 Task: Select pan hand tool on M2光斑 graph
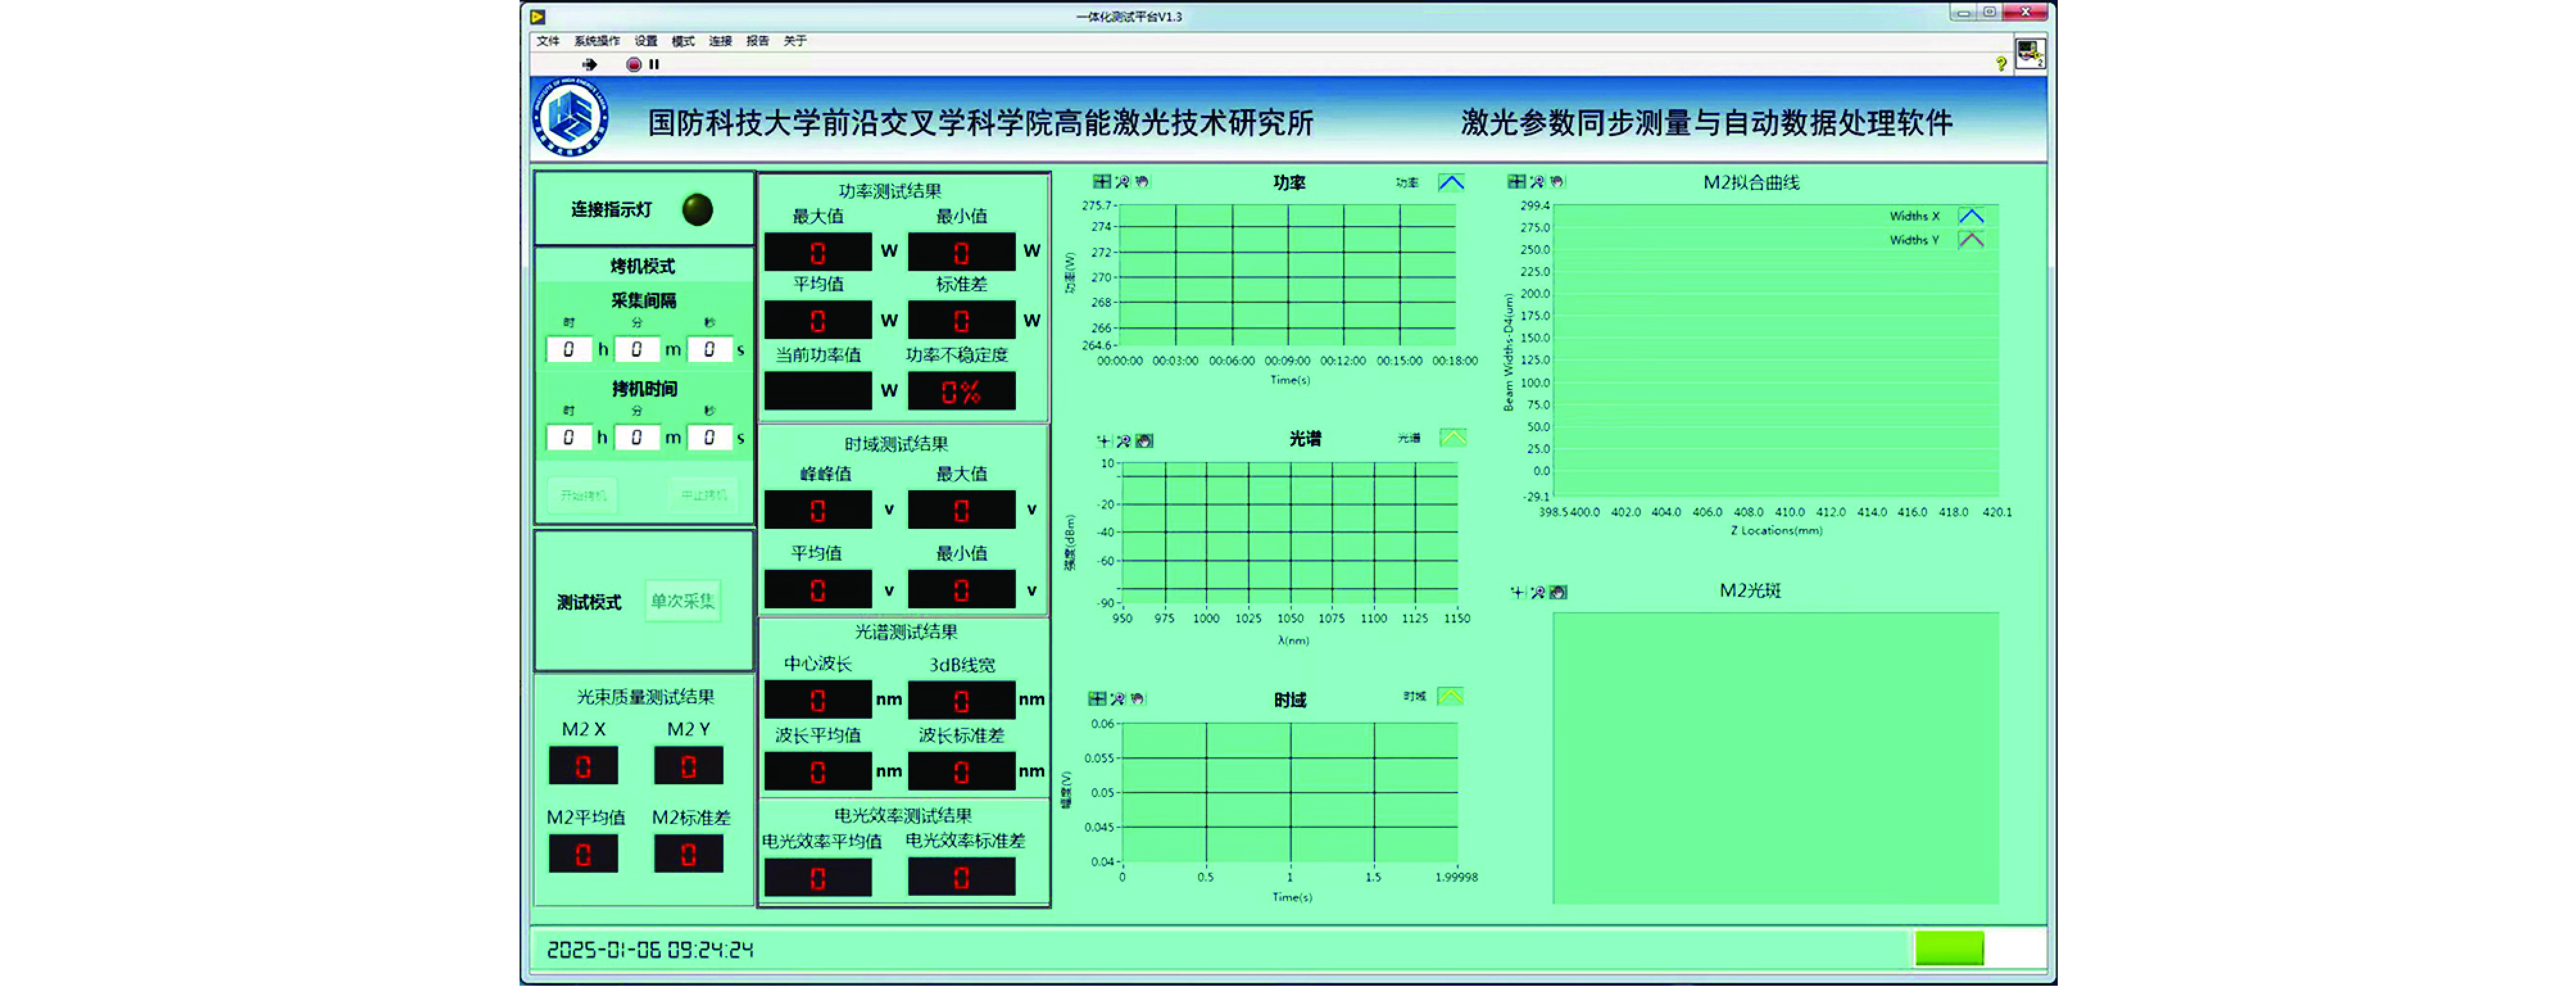click(1558, 592)
